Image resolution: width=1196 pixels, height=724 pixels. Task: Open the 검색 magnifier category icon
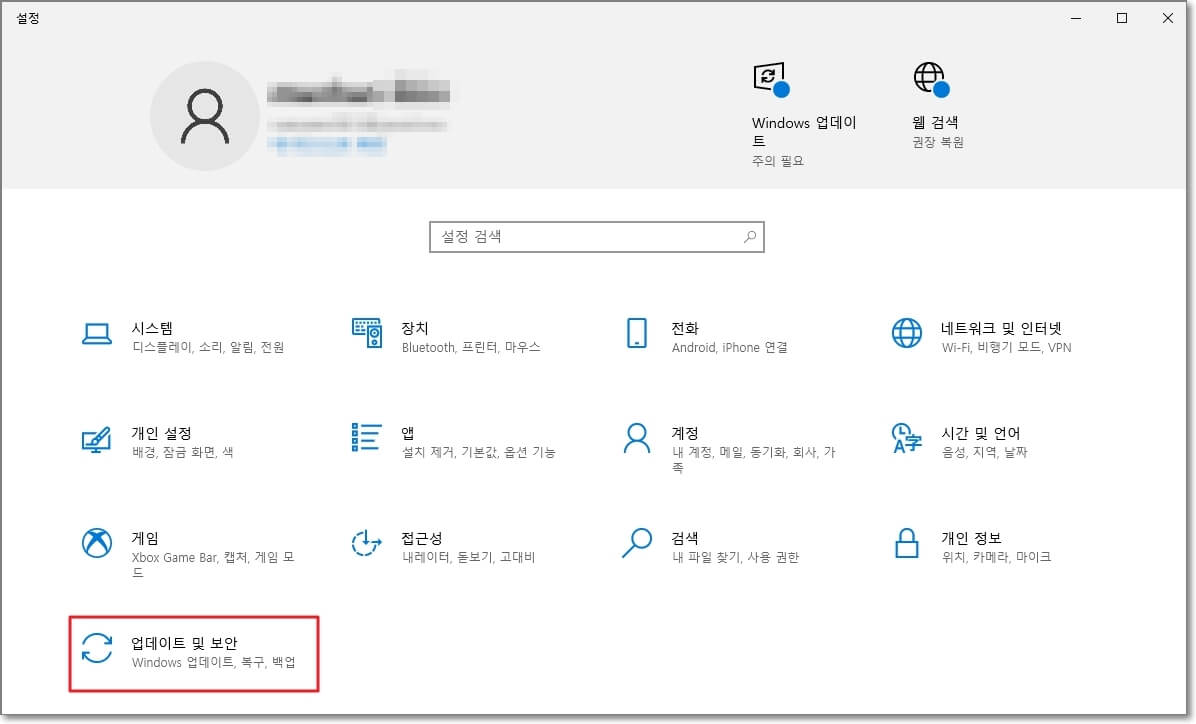click(637, 543)
